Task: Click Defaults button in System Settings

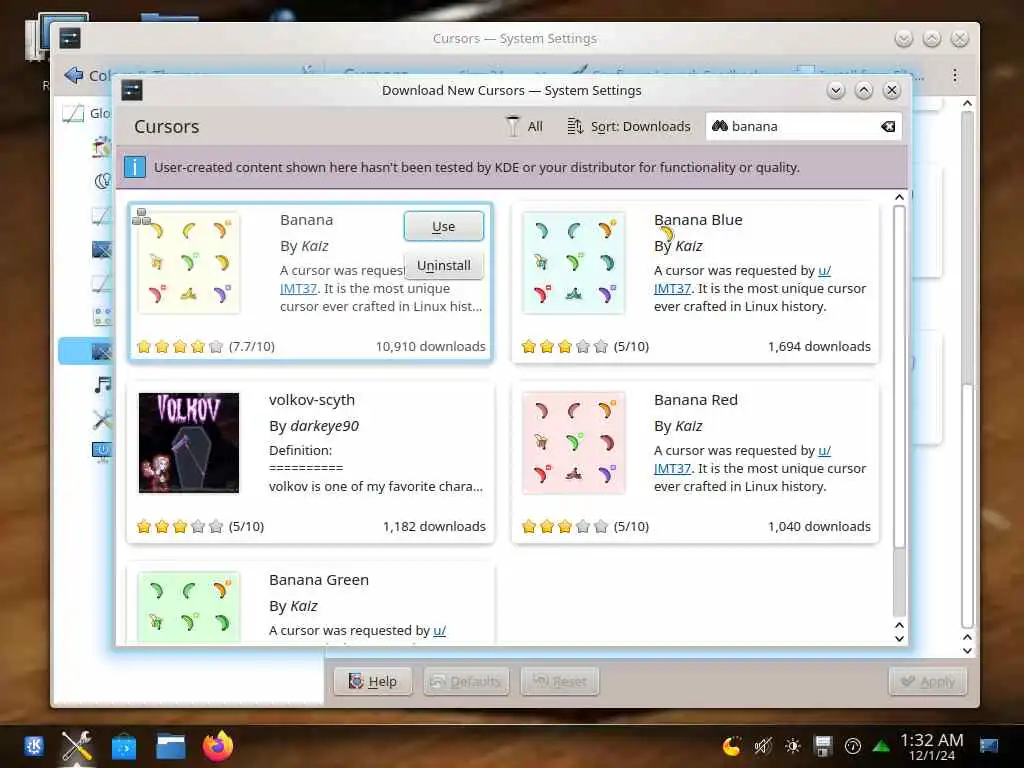Action: click(466, 682)
